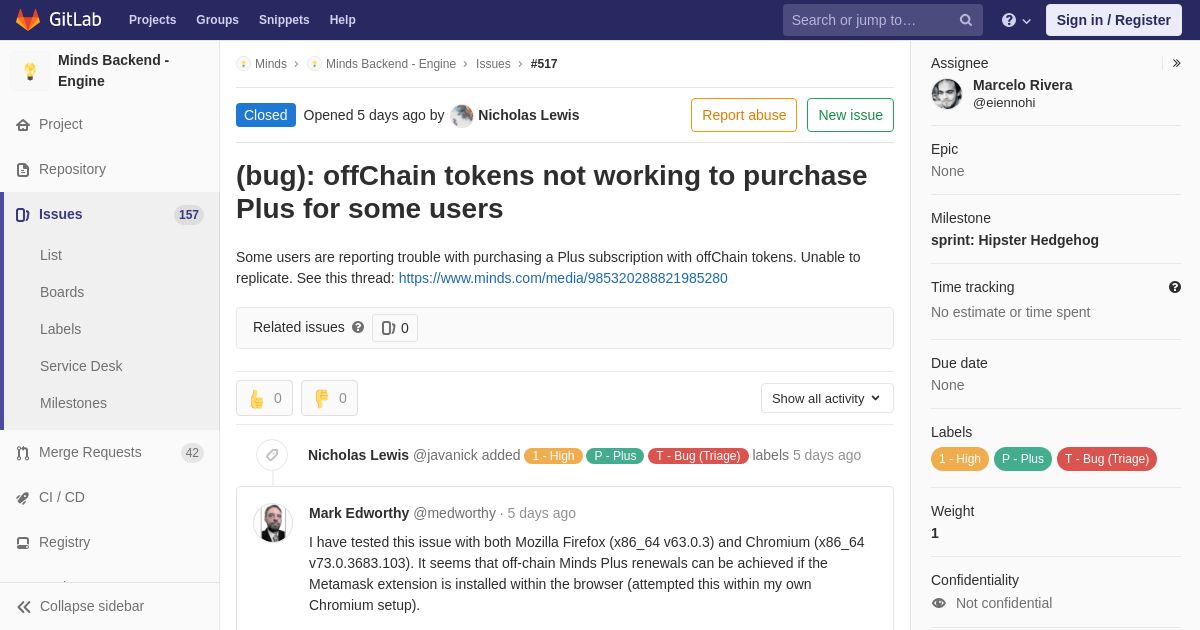Click the label tag activity icon

pos(272,455)
